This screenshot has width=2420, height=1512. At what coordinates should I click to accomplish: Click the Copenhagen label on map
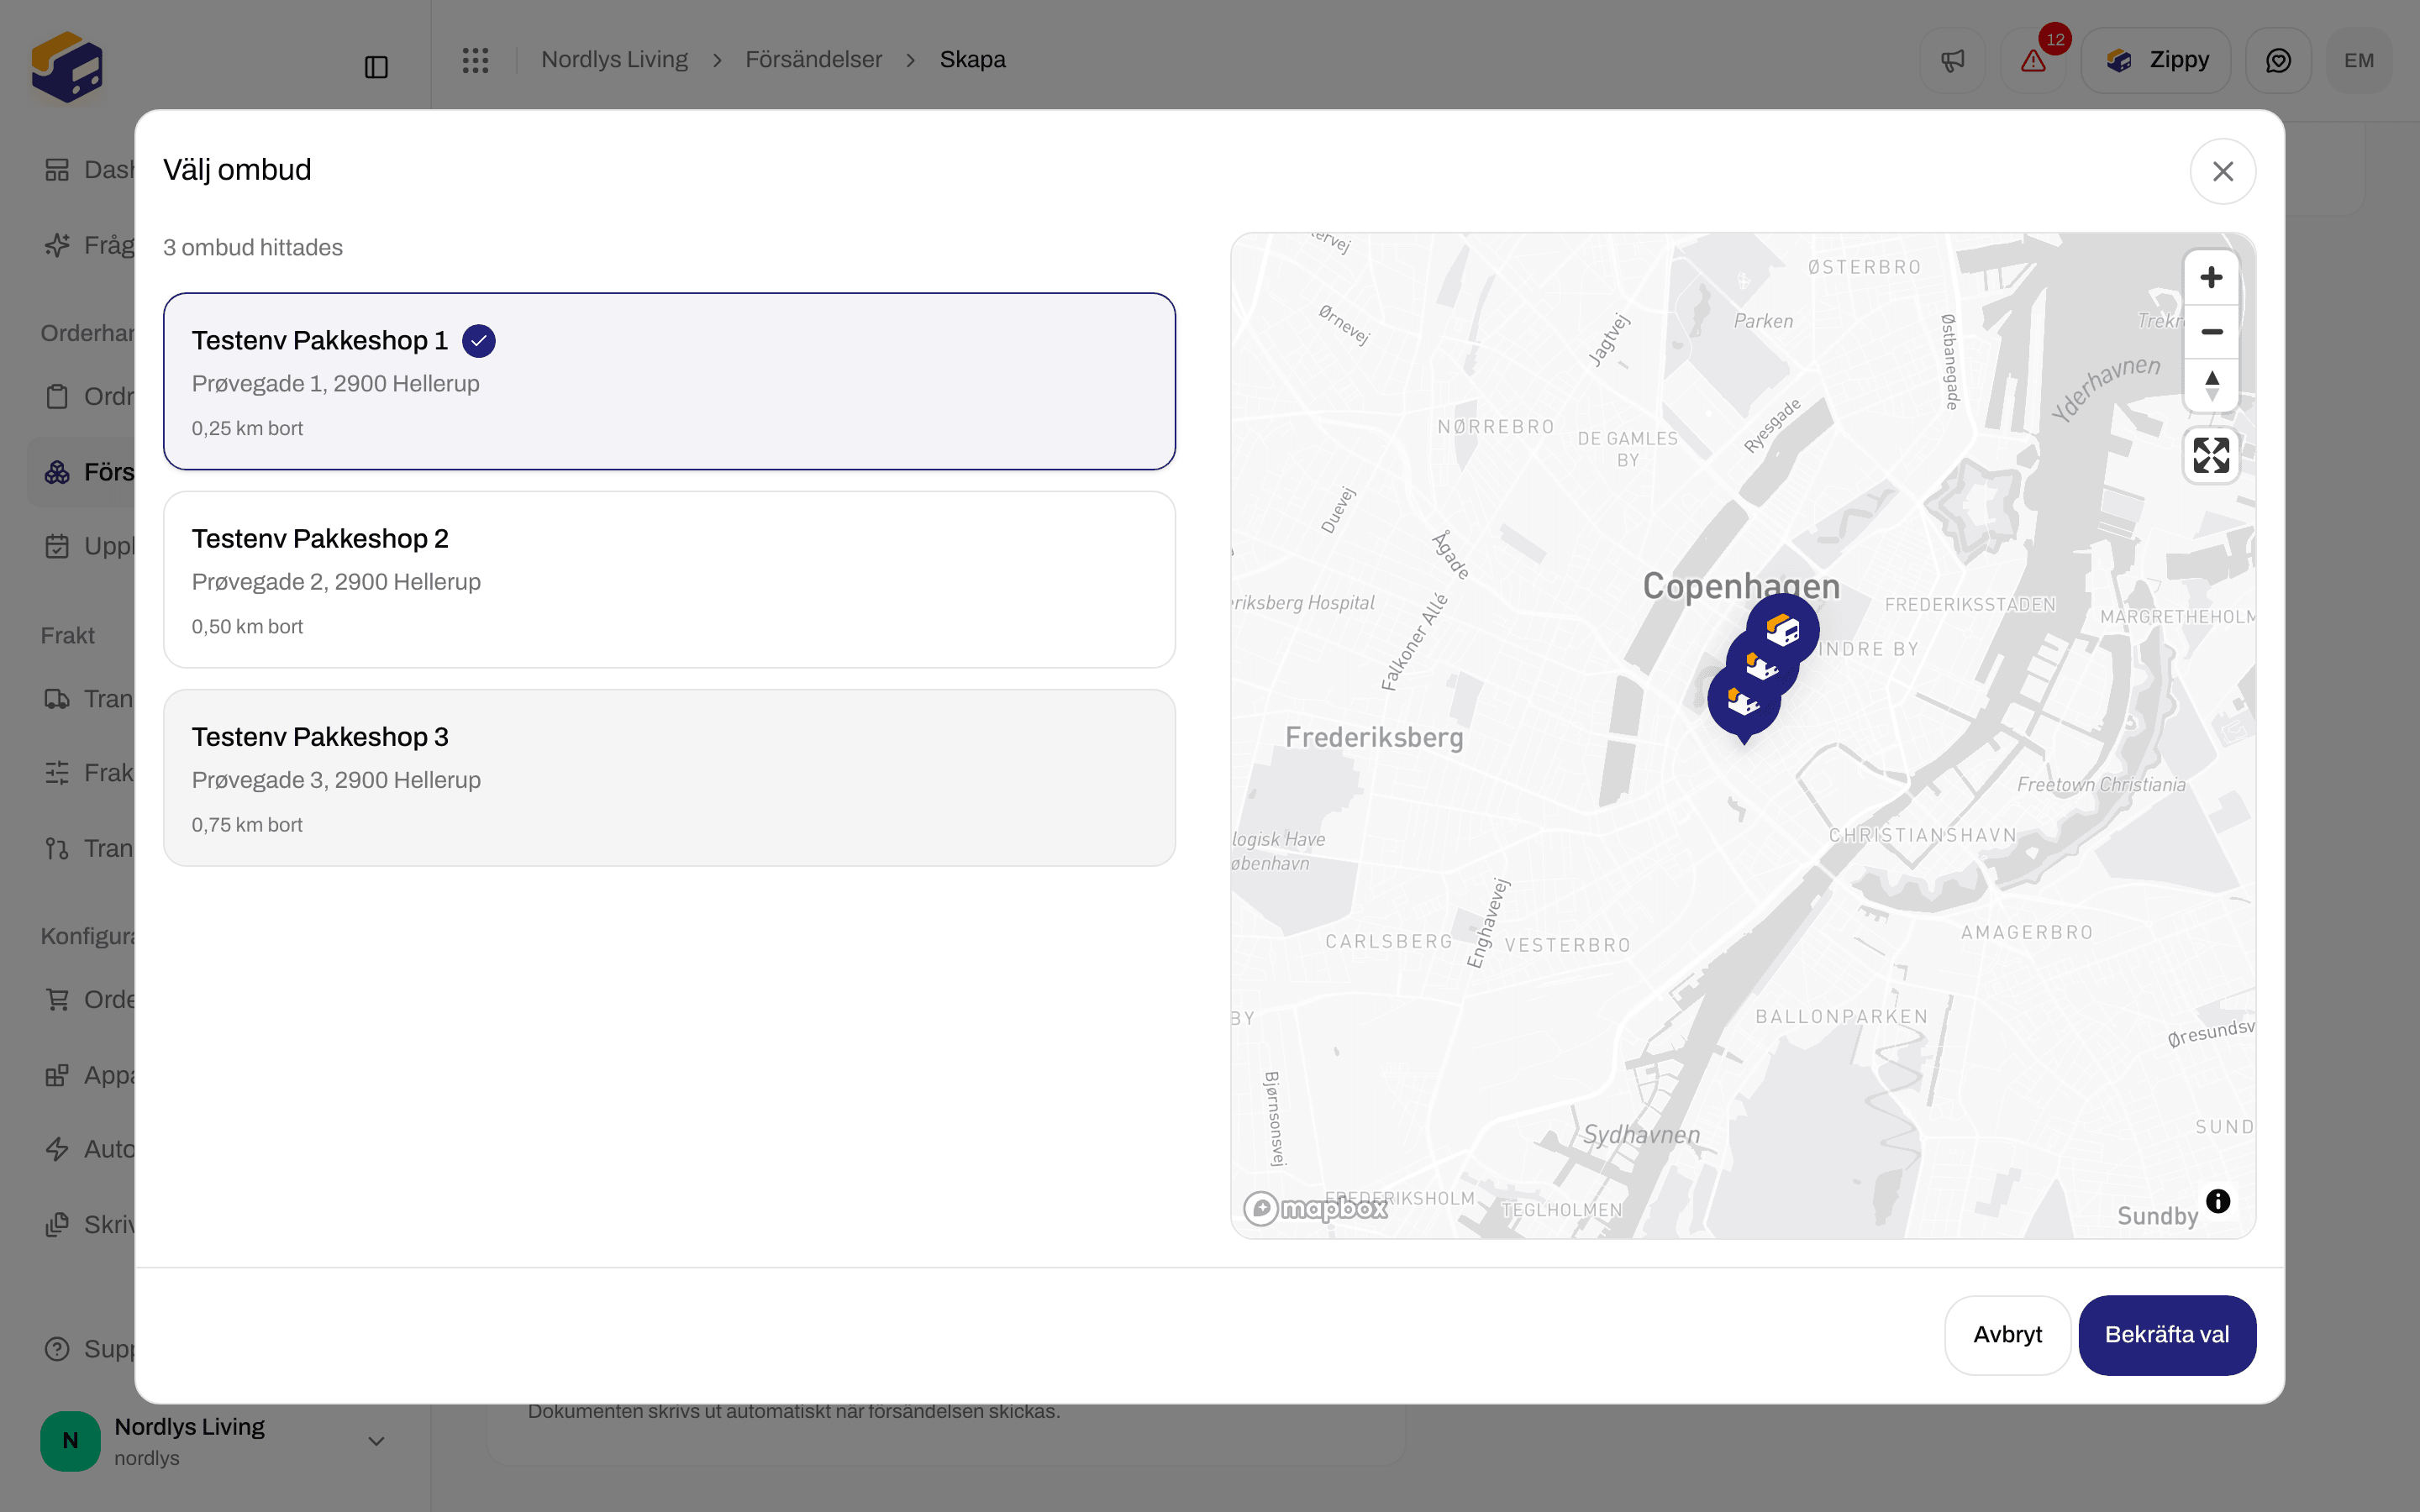(x=1741, y=586)
